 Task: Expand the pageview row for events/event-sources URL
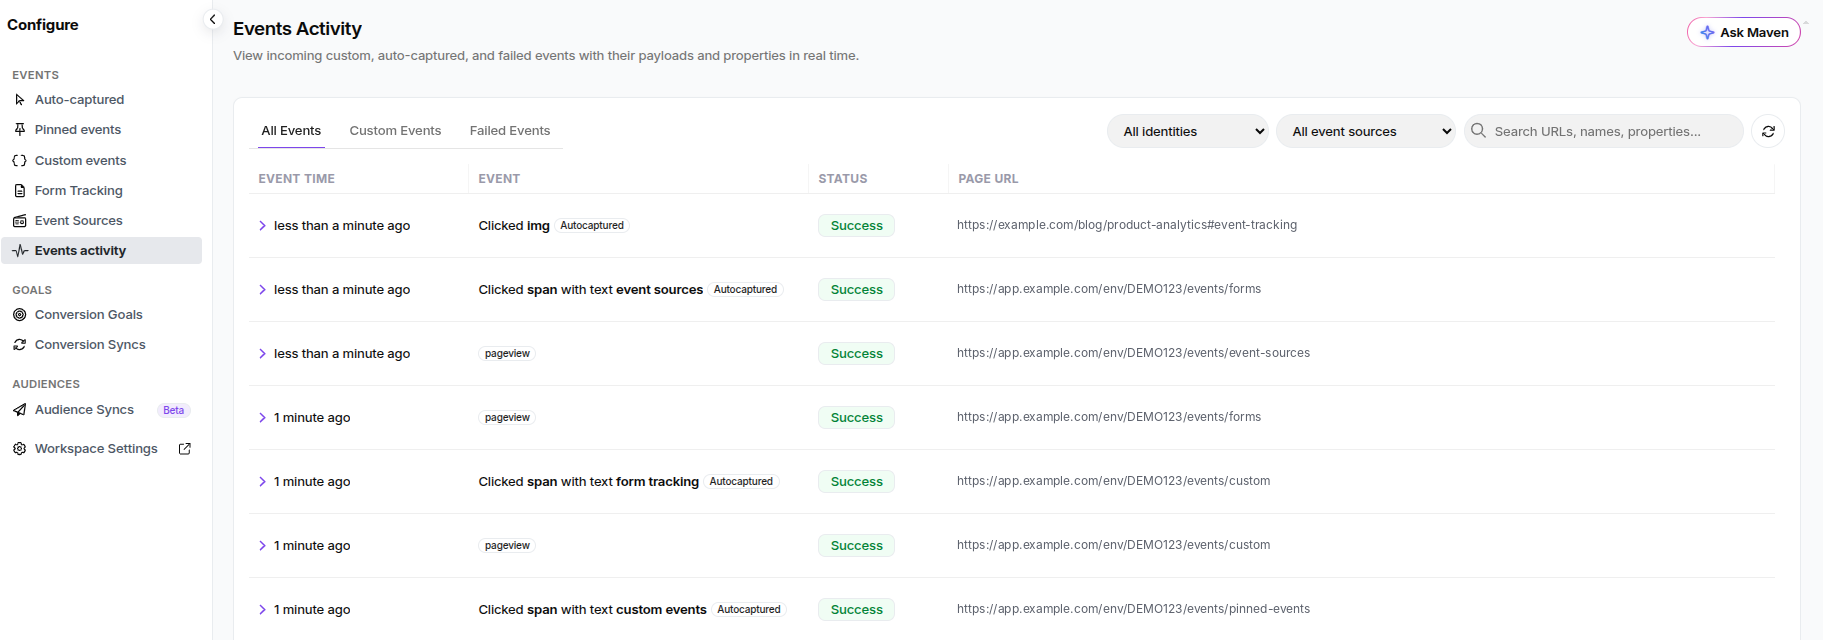coord(262,354)
